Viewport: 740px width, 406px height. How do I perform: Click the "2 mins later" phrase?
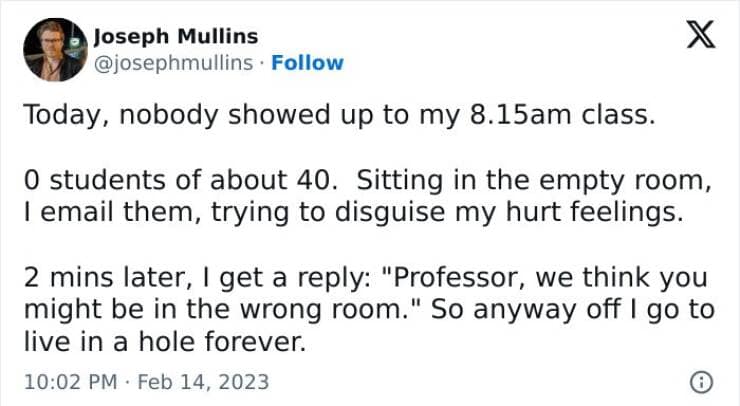coord(91,276)
